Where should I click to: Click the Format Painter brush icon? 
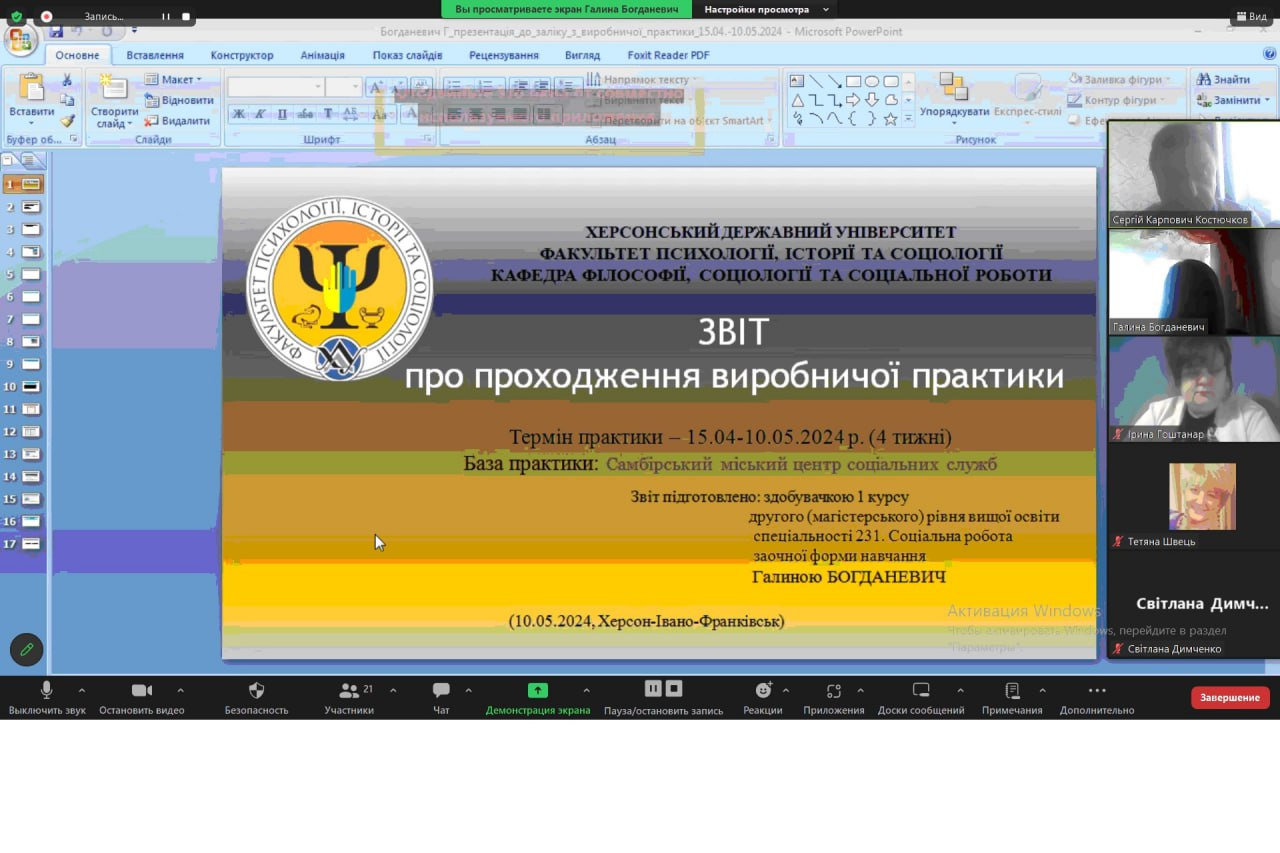(67, 121)
